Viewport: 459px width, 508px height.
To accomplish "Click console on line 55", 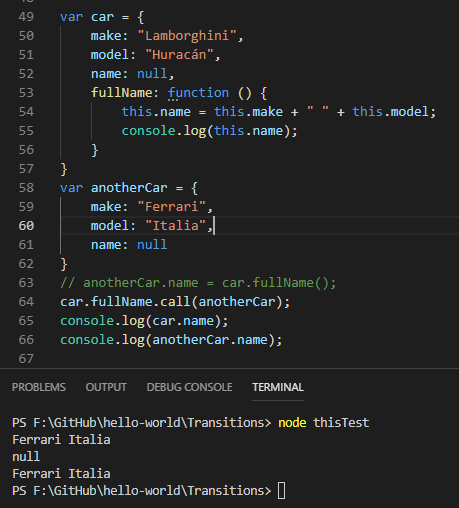I will [x=148, y=131].
